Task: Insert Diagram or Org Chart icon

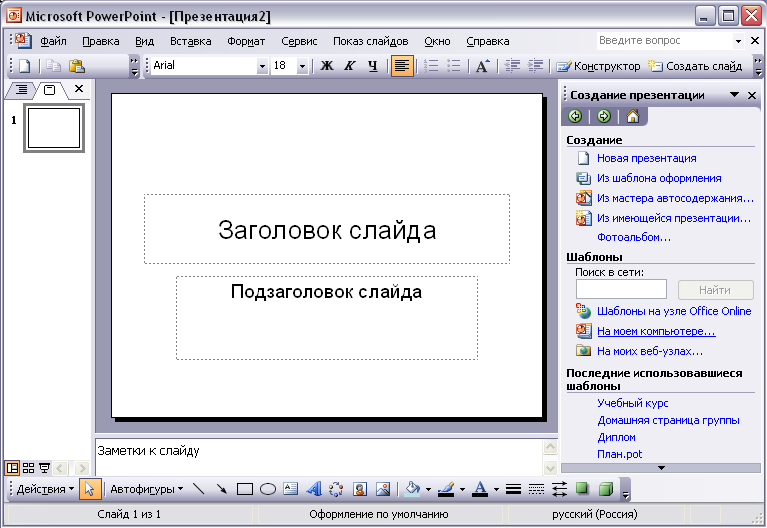Action: 337,489
